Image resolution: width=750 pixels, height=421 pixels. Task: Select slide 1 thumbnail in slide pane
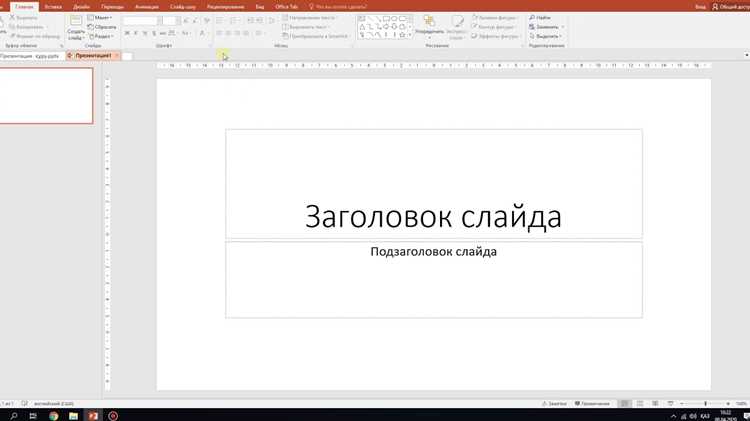46,96
